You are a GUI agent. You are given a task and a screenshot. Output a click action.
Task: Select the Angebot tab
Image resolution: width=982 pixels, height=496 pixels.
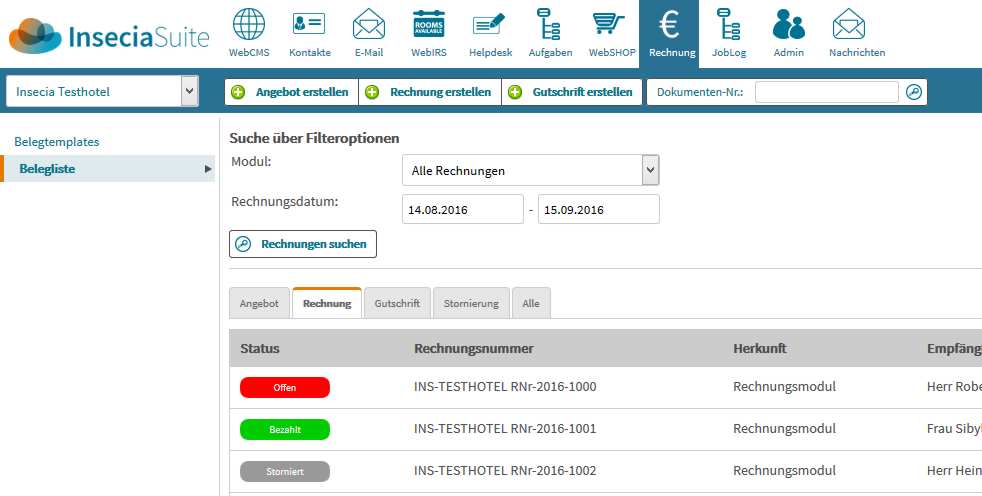tap(259, 304)
